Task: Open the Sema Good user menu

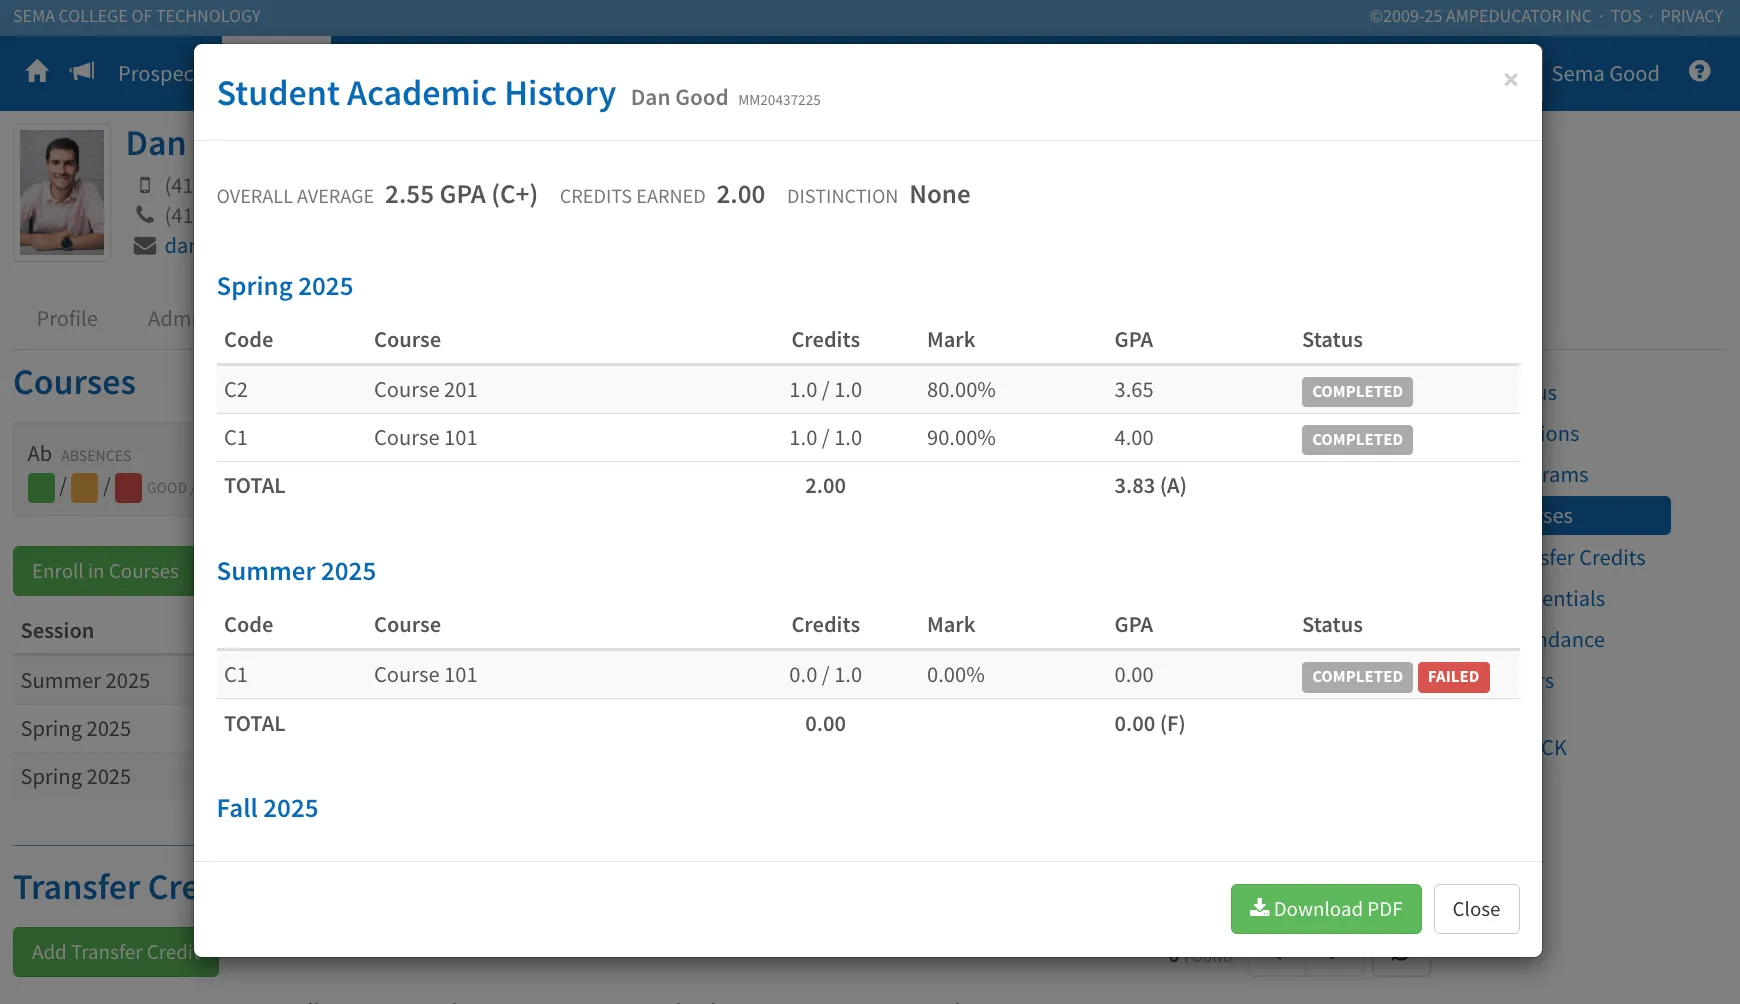Action: pyautogui.click(x=1605, y=73)
